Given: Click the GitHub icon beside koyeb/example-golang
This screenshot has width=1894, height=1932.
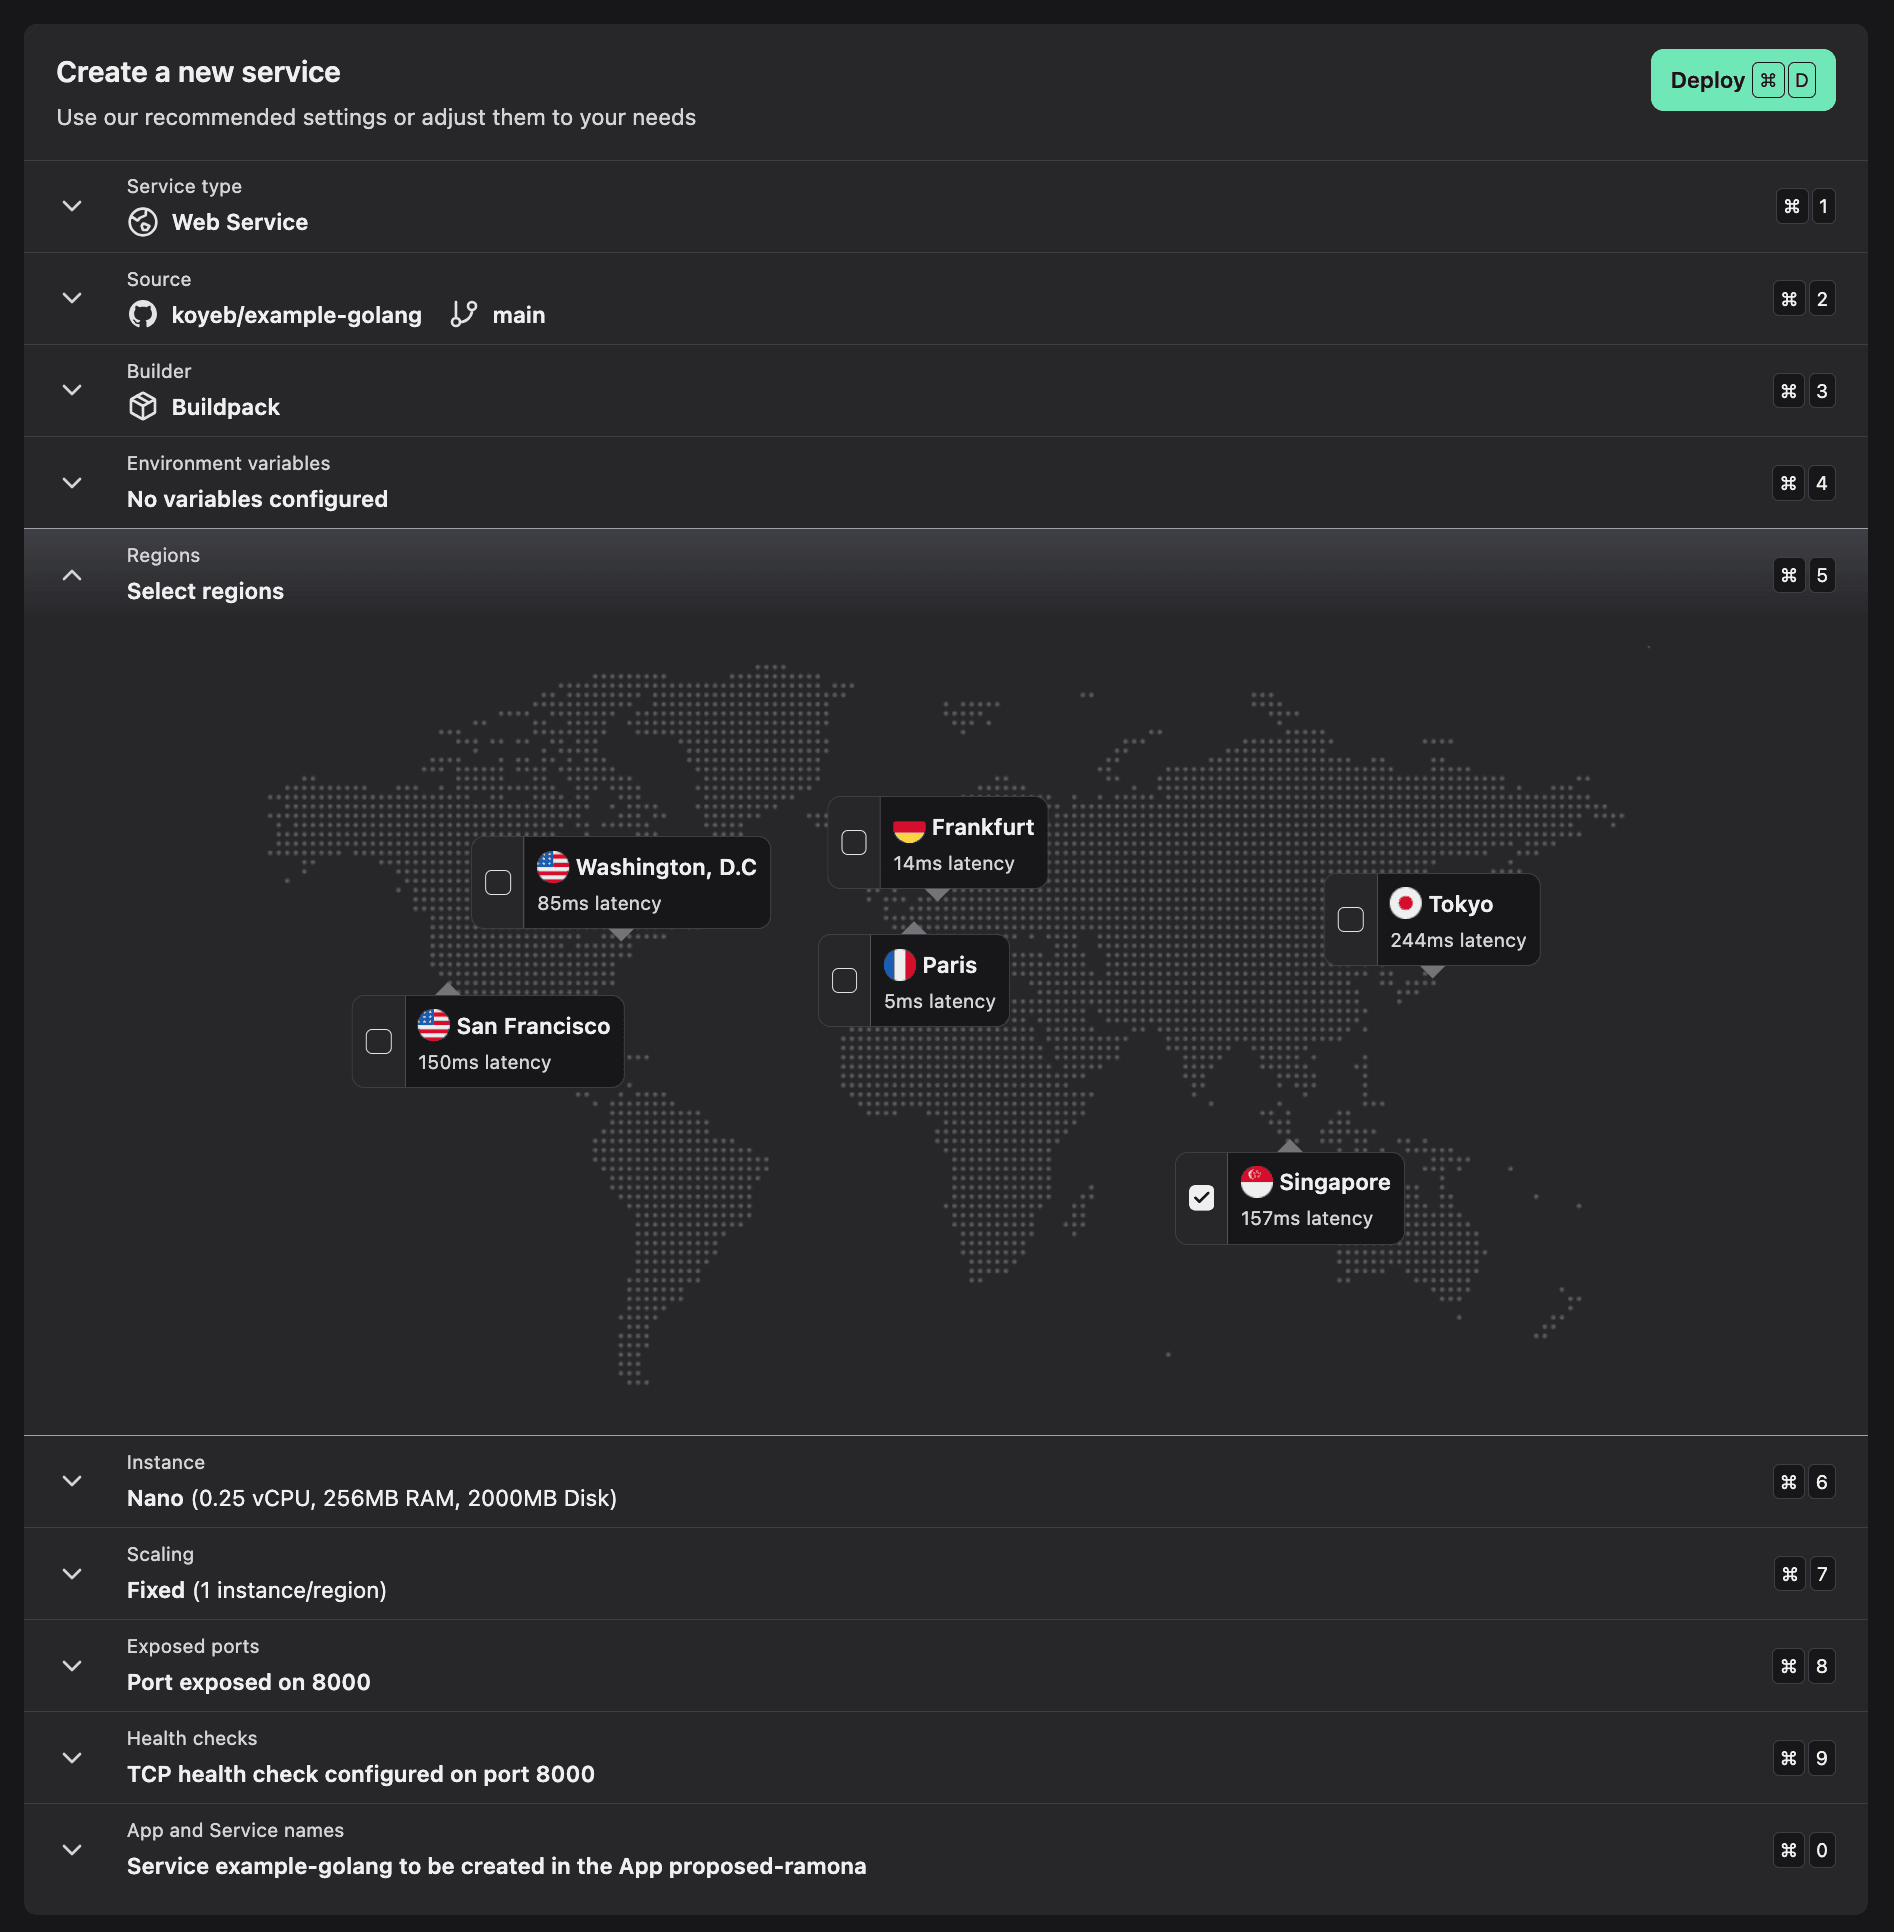Looking at the screenshot, I should [143, 315].
